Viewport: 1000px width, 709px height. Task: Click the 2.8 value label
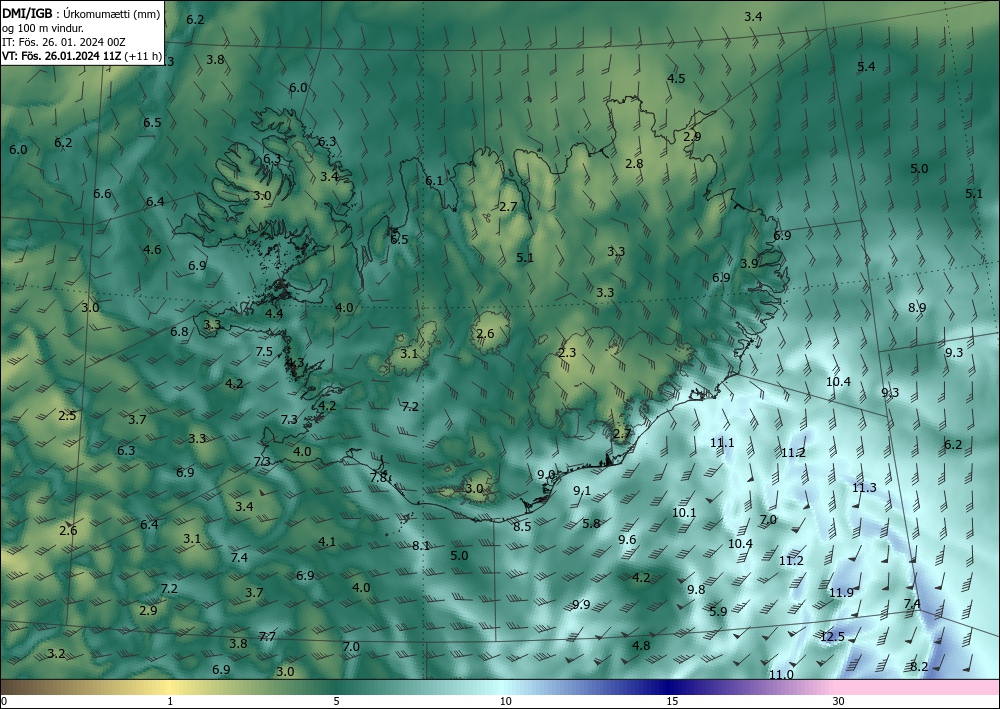point(634,163)
